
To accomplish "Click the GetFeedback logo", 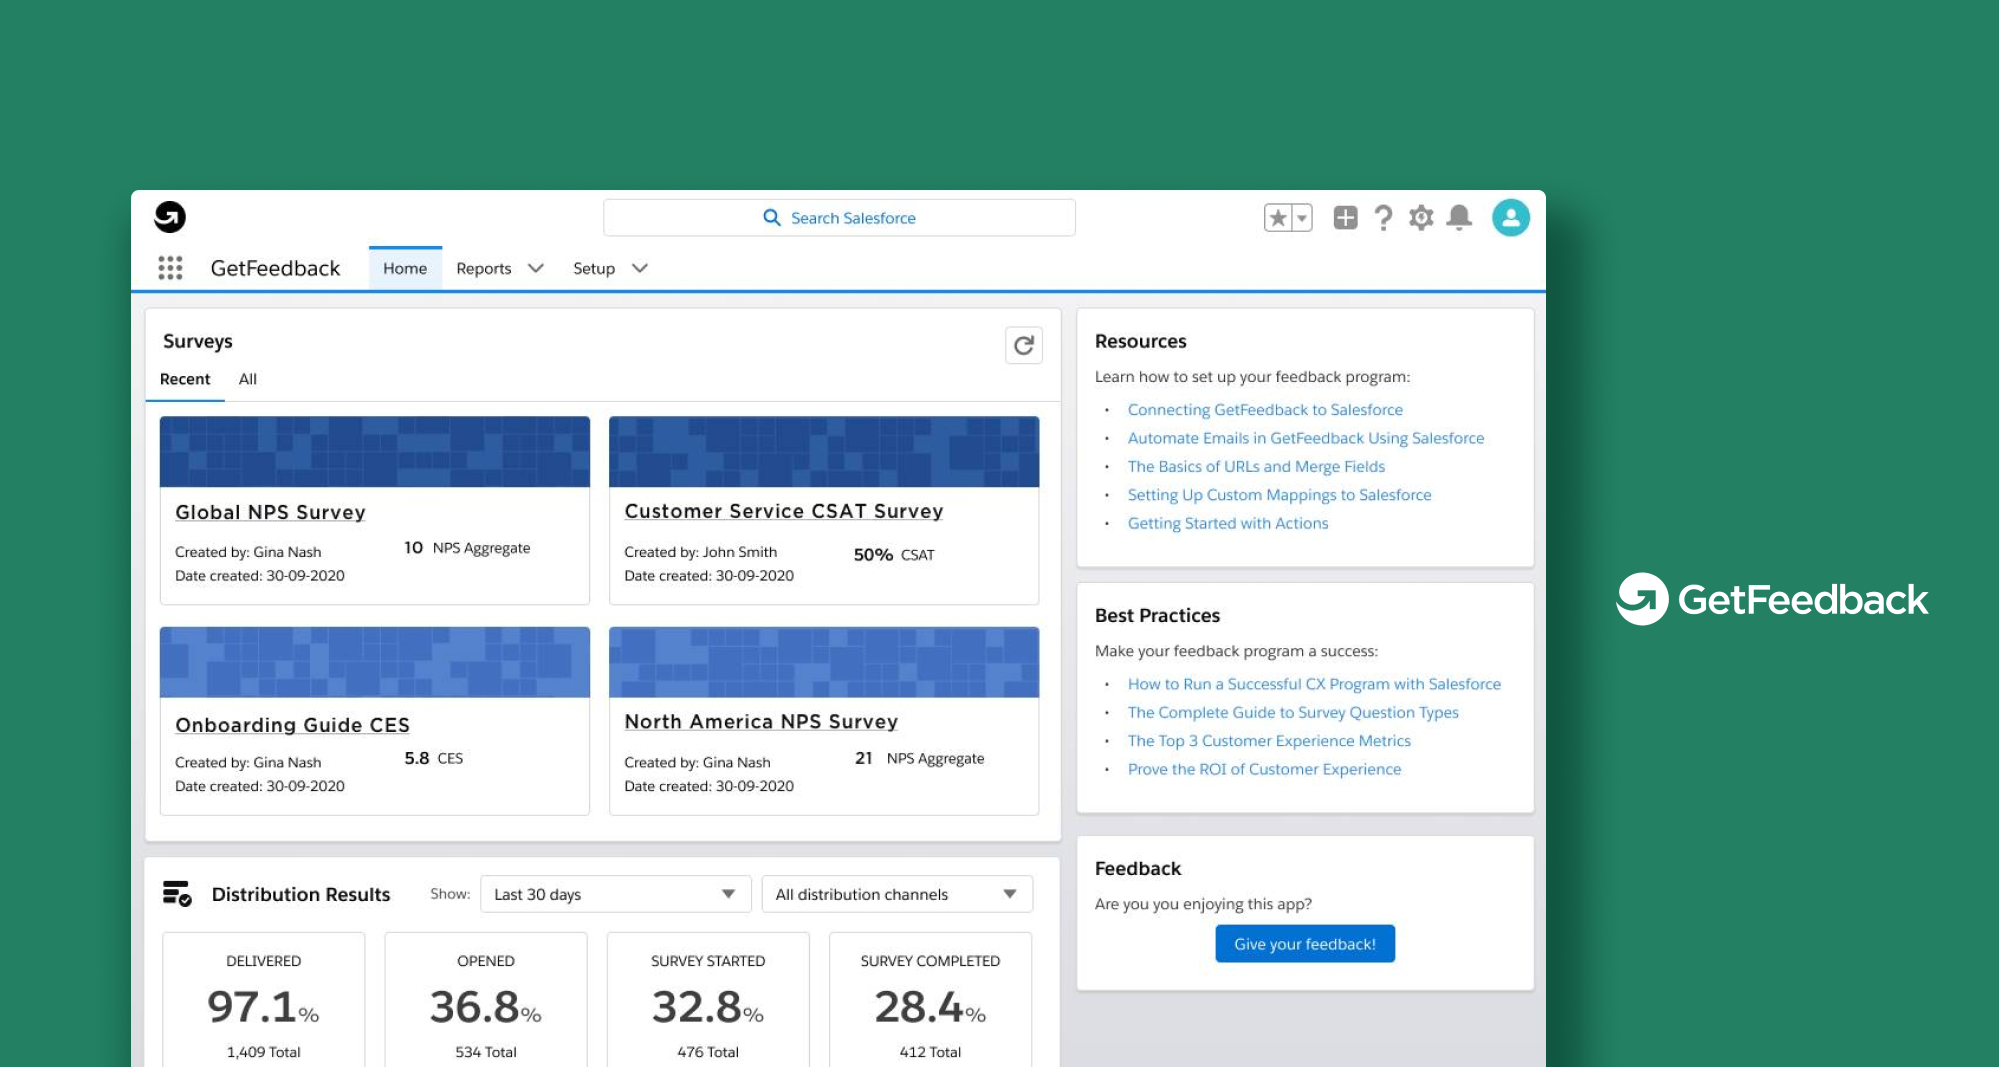I will (170, 215).
